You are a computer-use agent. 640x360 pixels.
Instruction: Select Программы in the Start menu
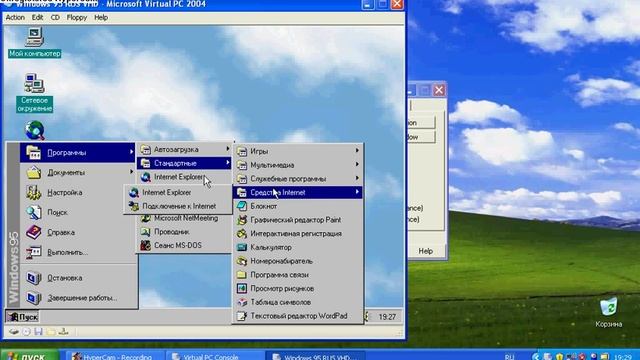point(78,153)
